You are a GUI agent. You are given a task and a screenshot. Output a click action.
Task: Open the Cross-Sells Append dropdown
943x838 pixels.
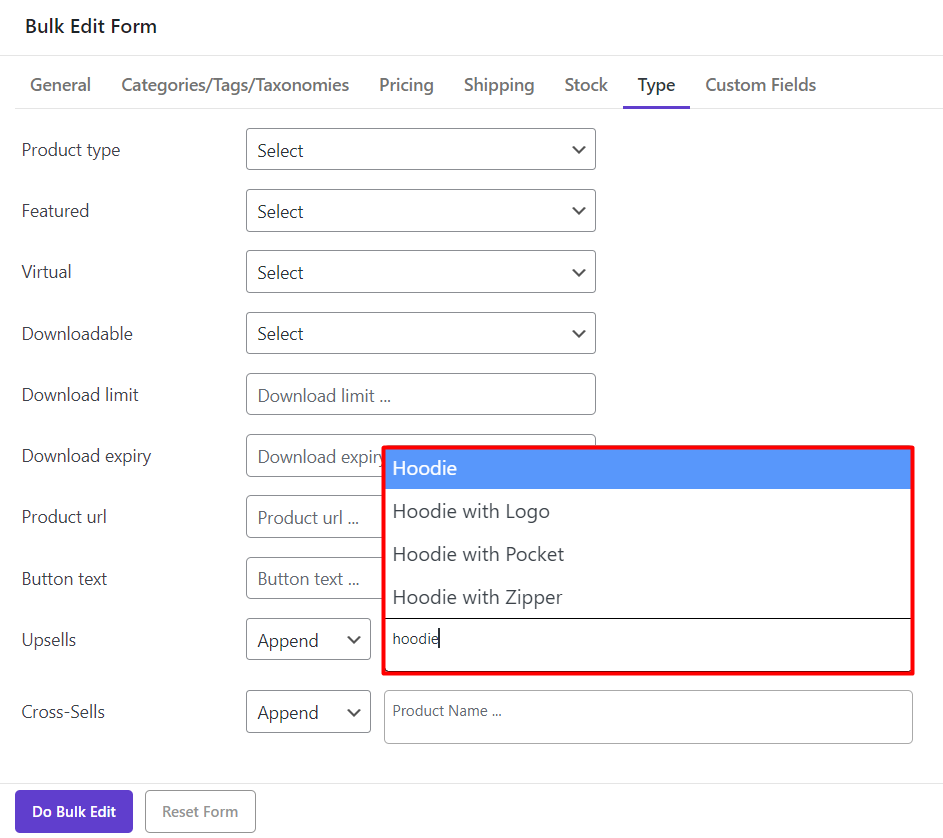(308, 712)
